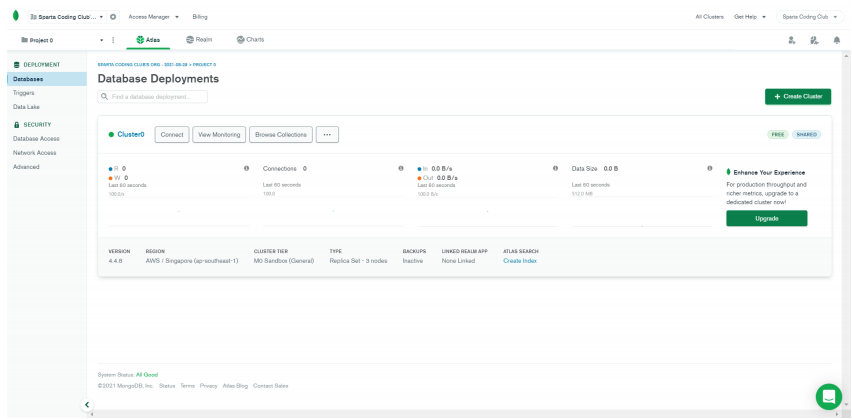The image size is (852, 419).
Task: Open Triggers in the sidebar
Action: pos(23,93)
